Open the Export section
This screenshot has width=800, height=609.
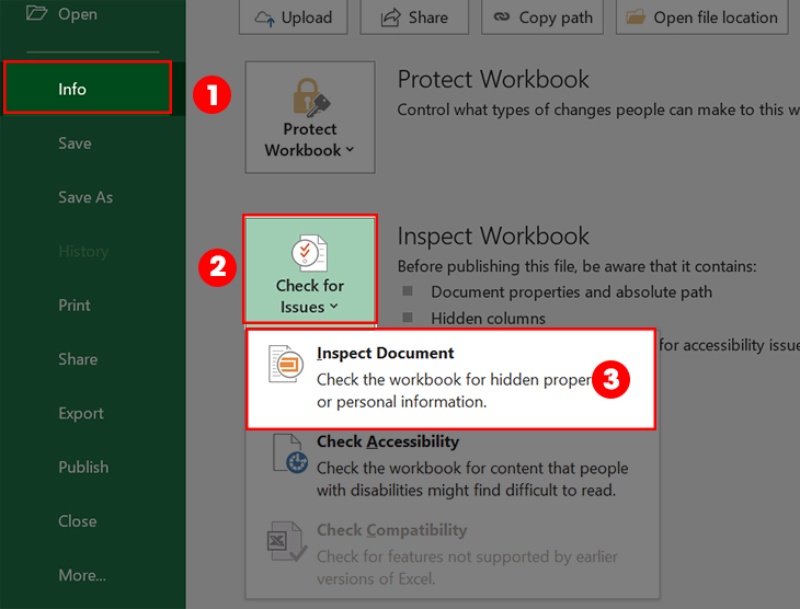[x=78, y=413]
